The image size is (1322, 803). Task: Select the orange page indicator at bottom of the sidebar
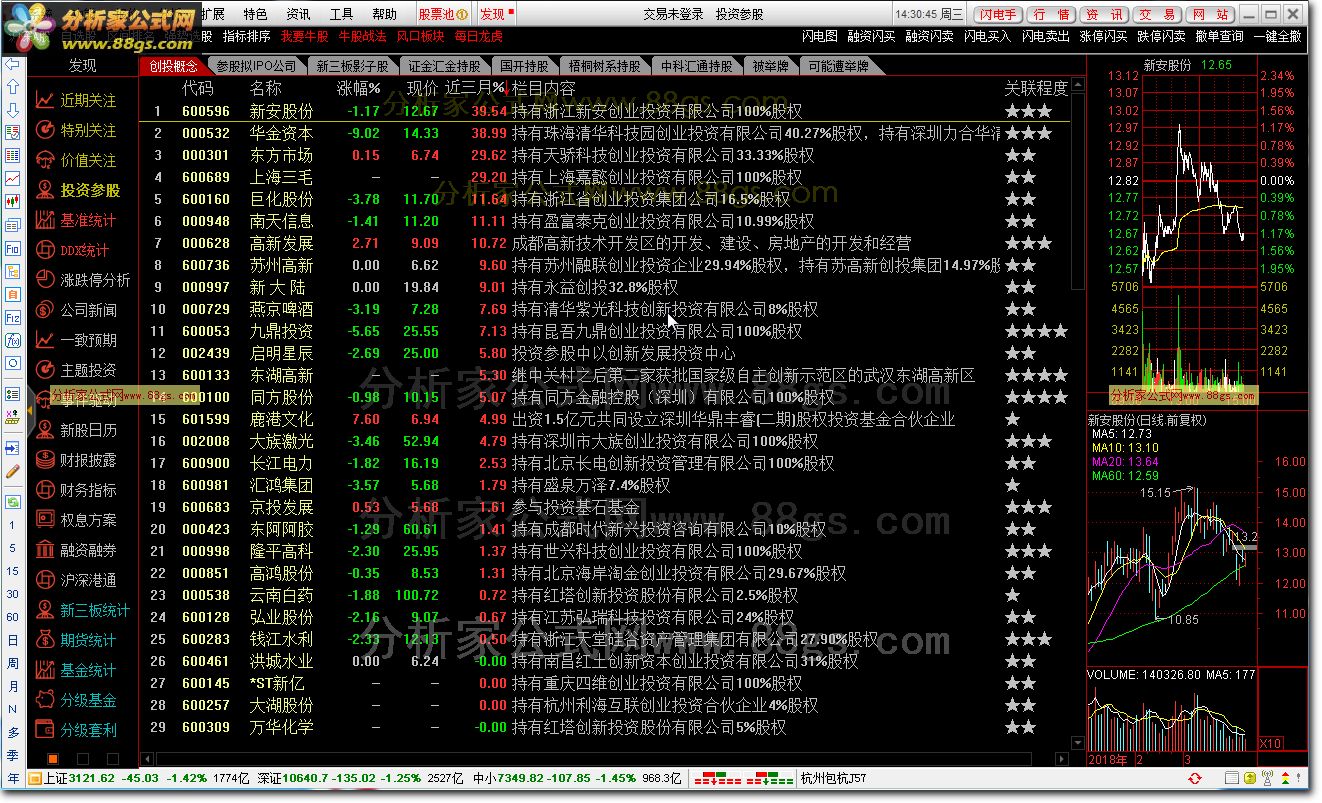pyautogui.click(x=53, y=759)
